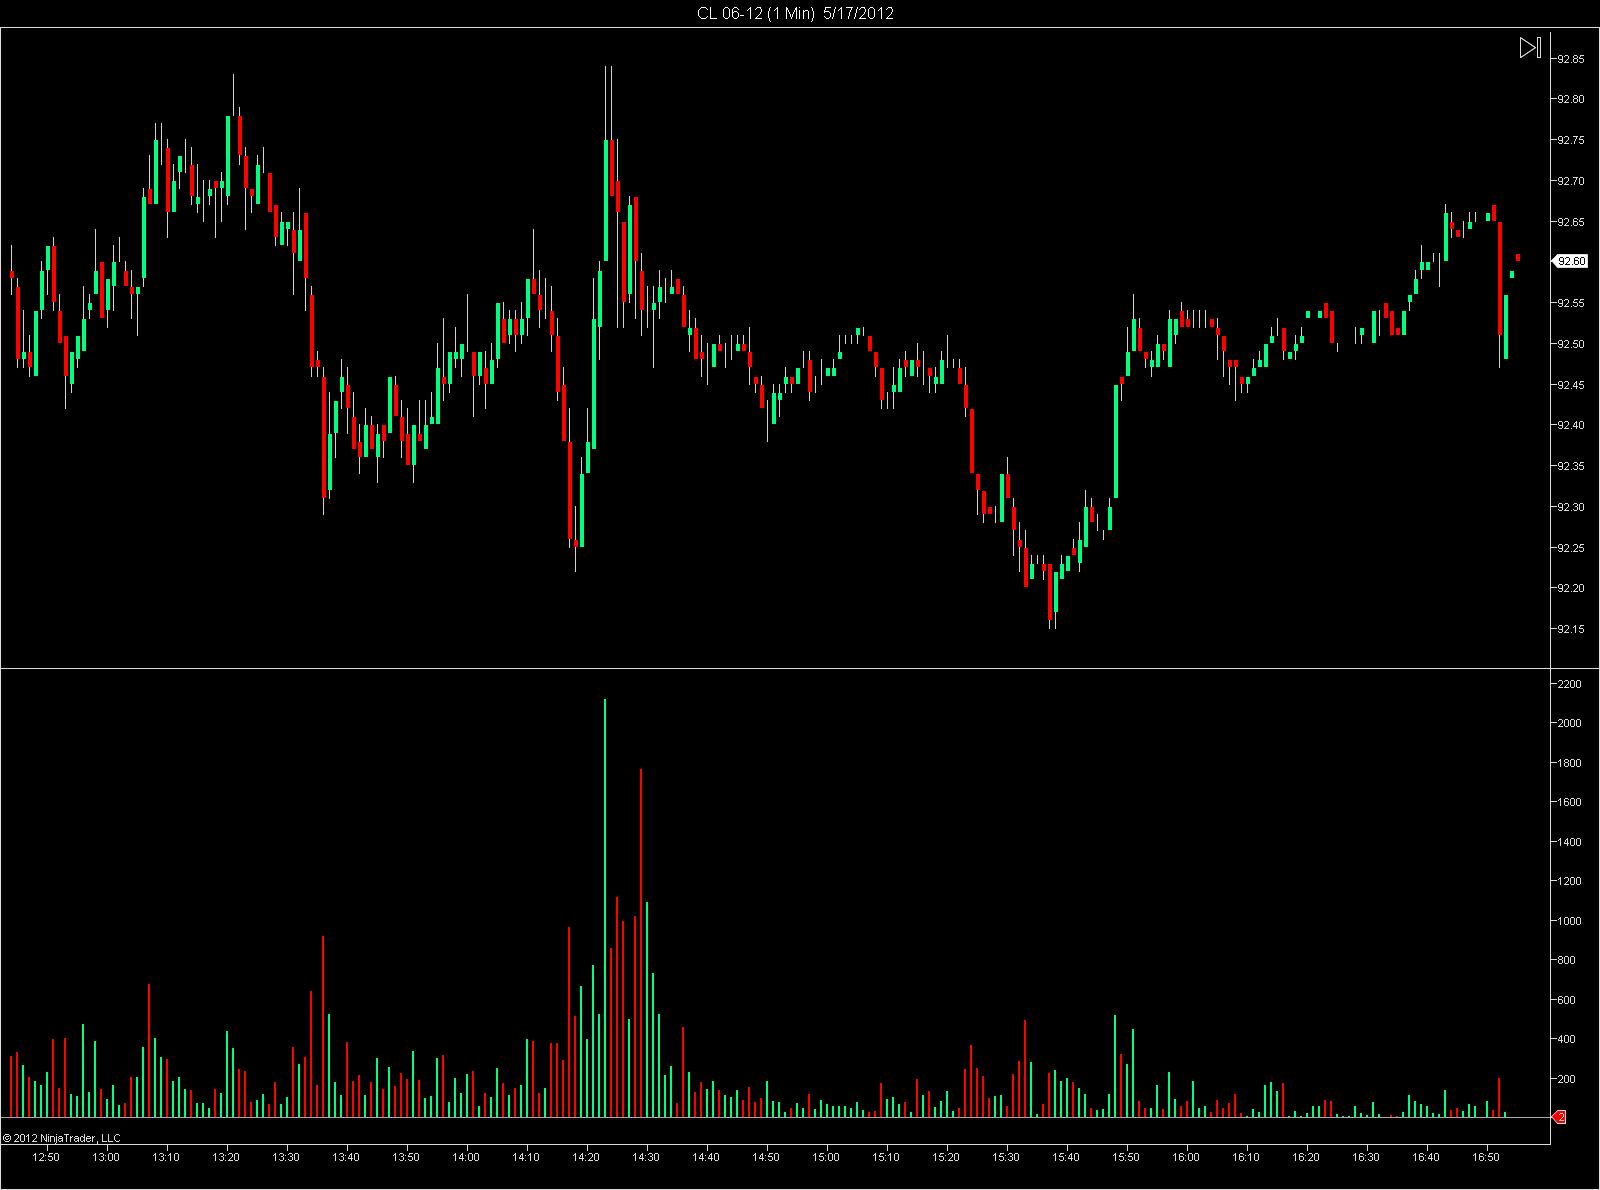
Task: Click the 92.55 price axis label
Action: pos(1570,303)
